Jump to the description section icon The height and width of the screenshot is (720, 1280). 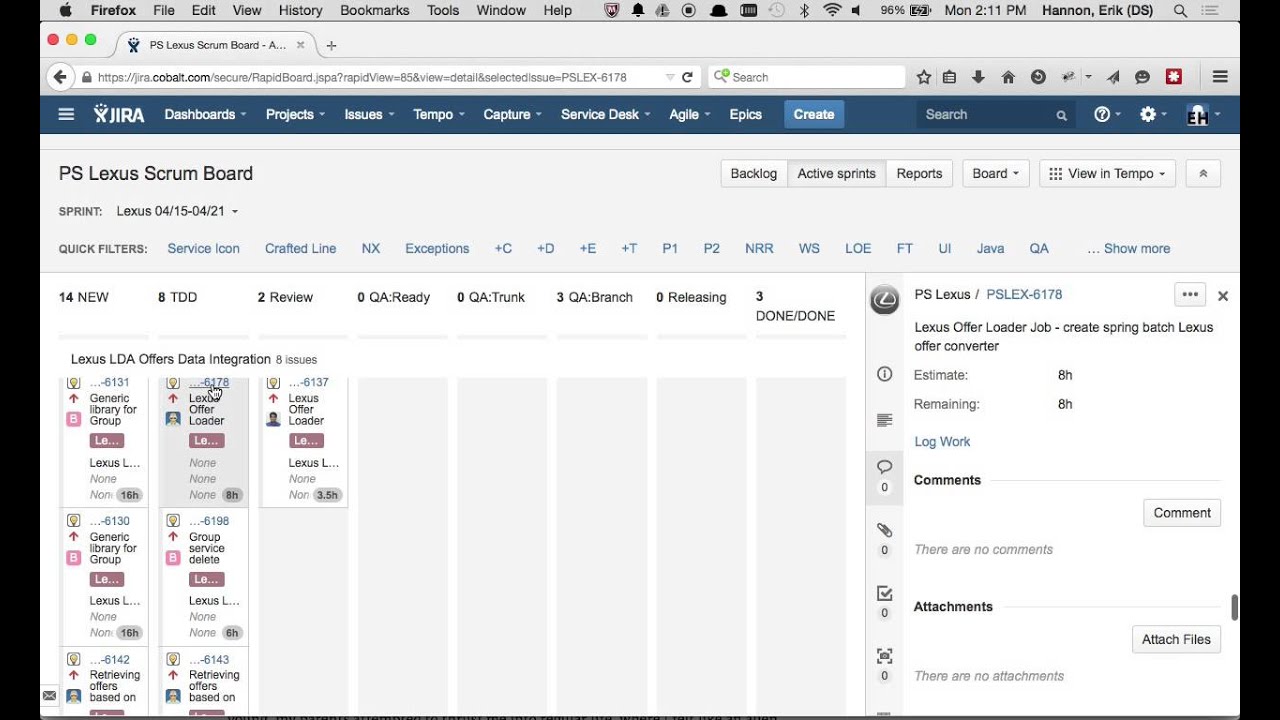[x=884, y=420]
